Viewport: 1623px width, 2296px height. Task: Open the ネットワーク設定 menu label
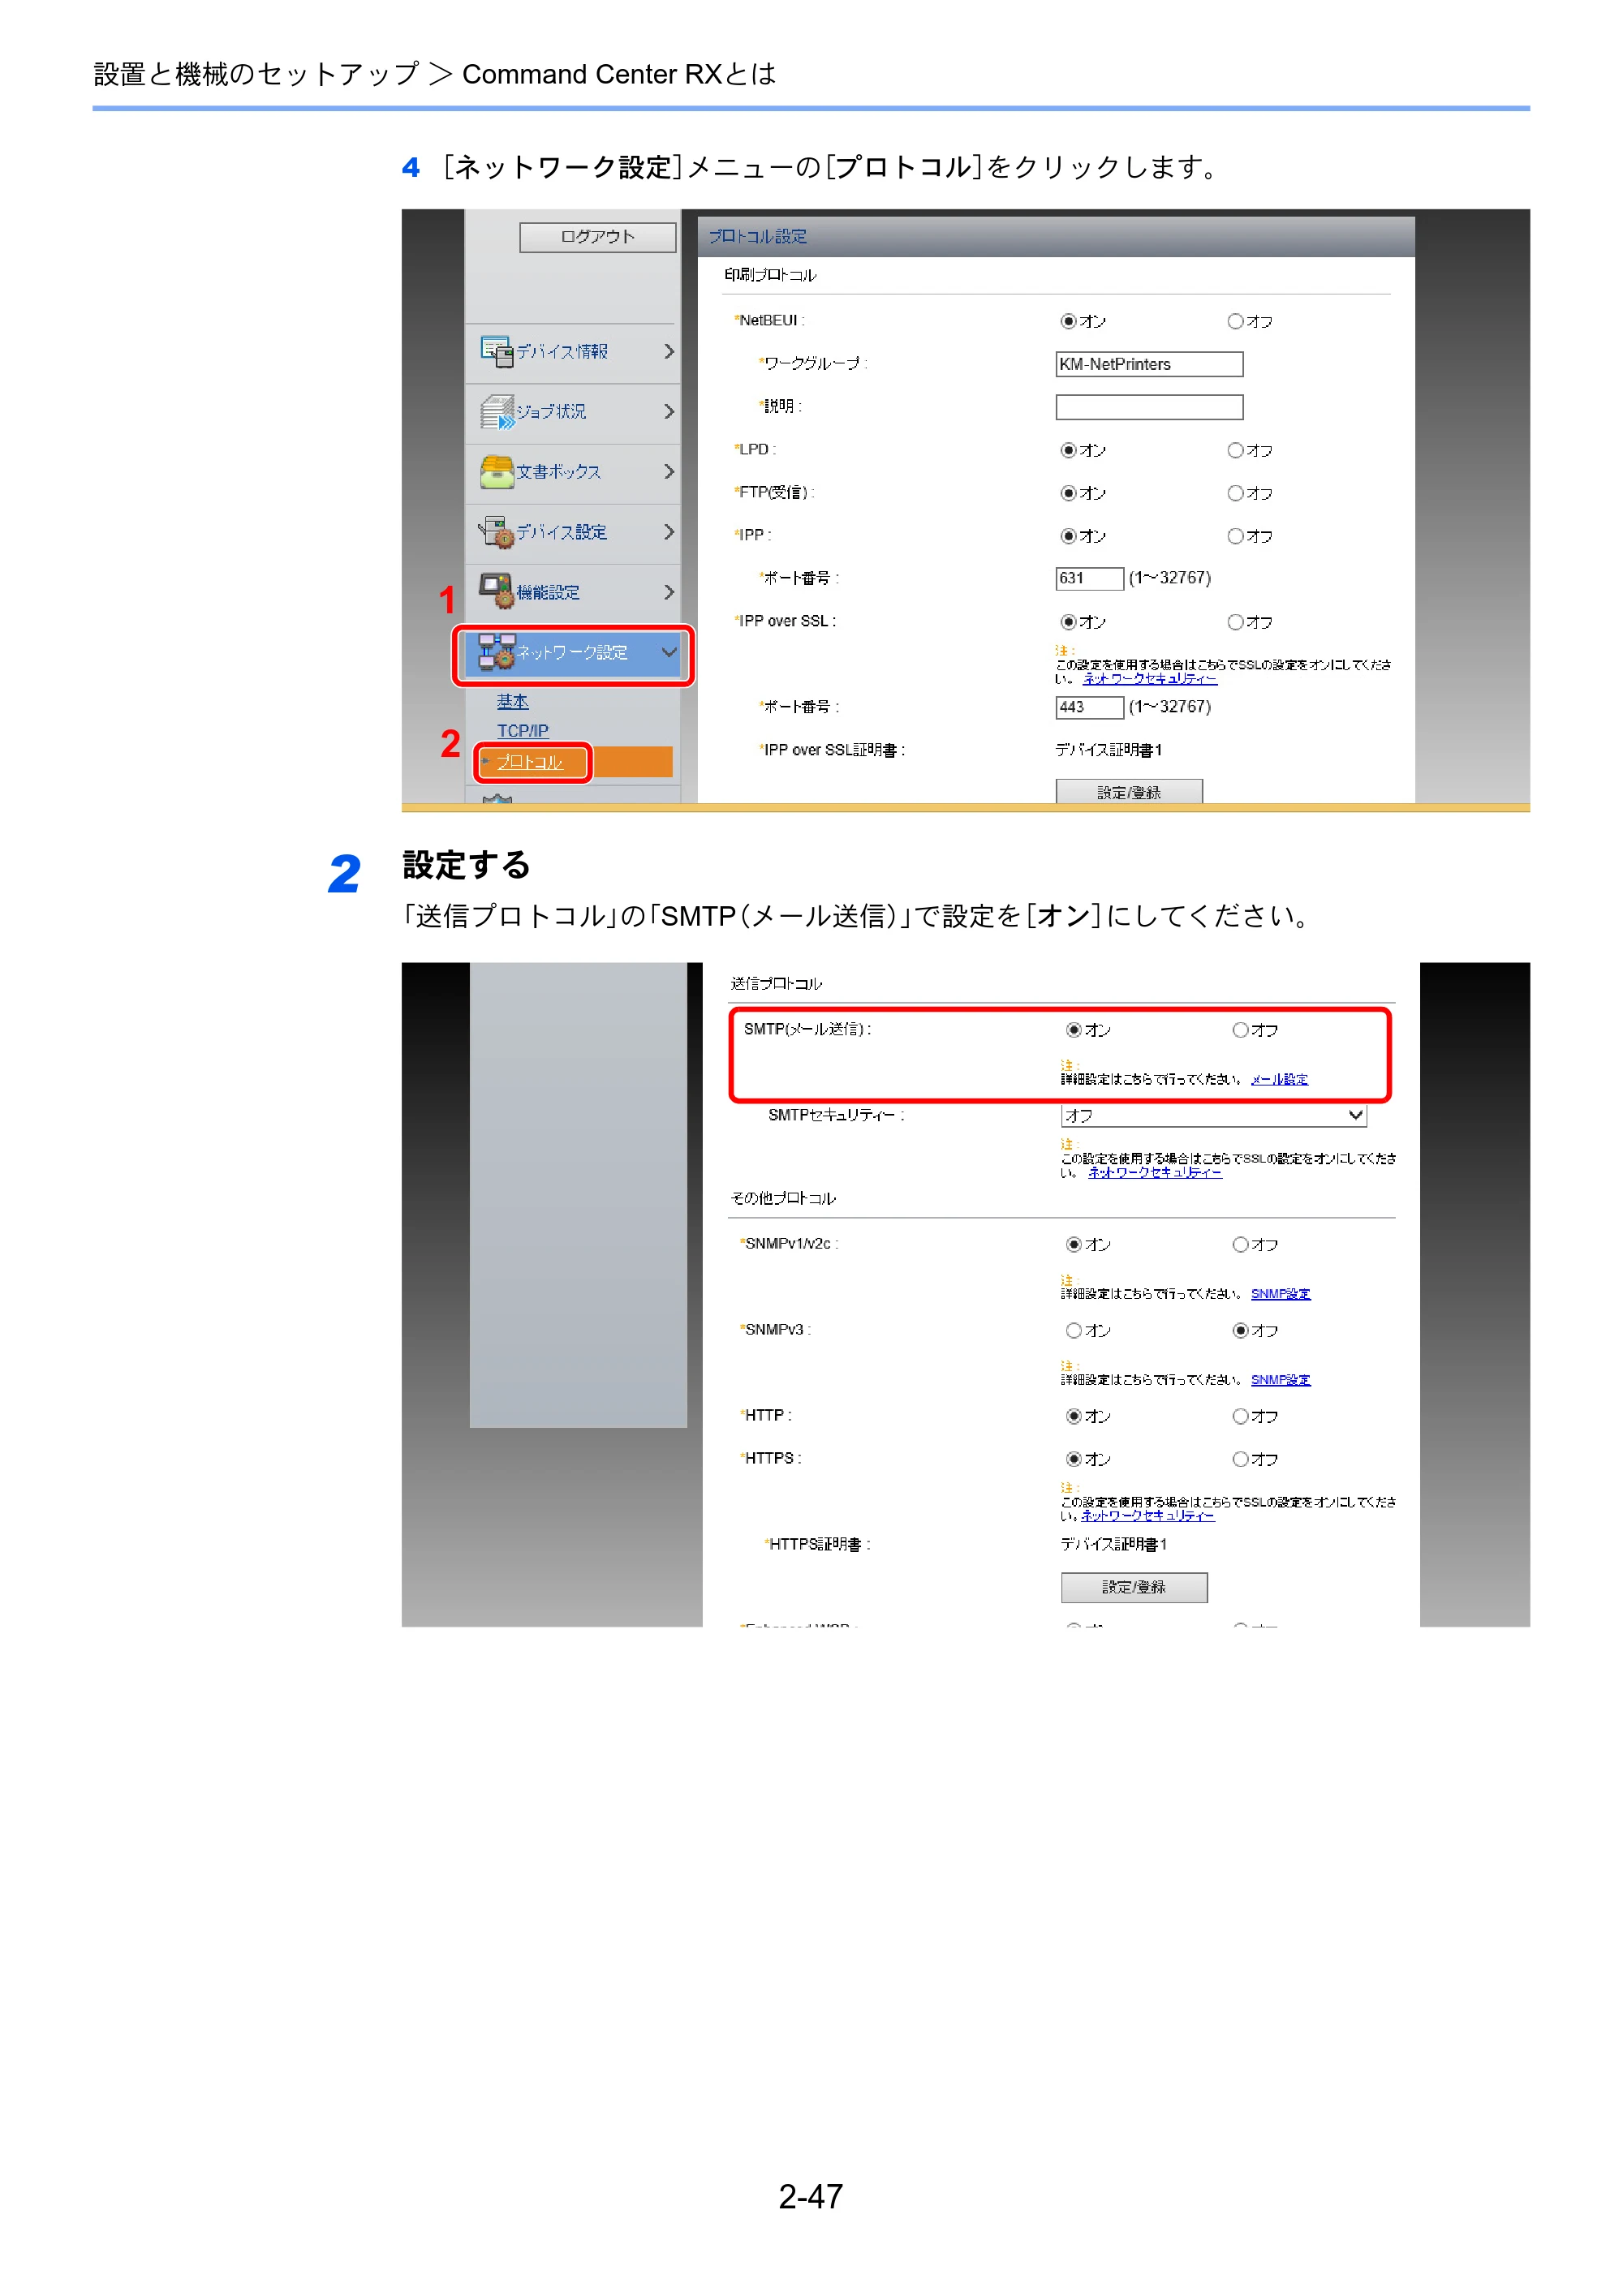pyautogui.click(x=572, y=652)
